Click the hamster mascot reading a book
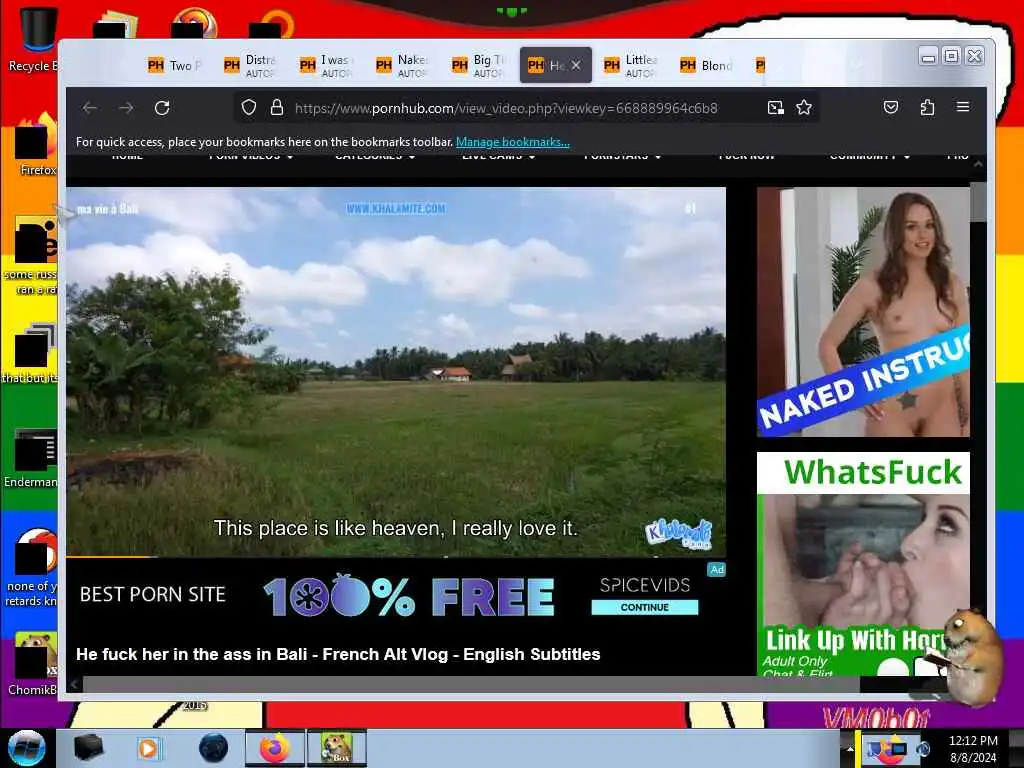Image resolution: width=1024 pixels, height=768 pixels. tap(970, 657)
